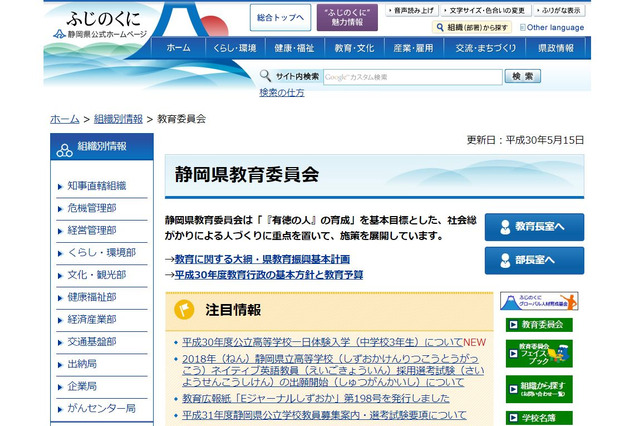Select the 産業・雇用 navigation tab

413,48
